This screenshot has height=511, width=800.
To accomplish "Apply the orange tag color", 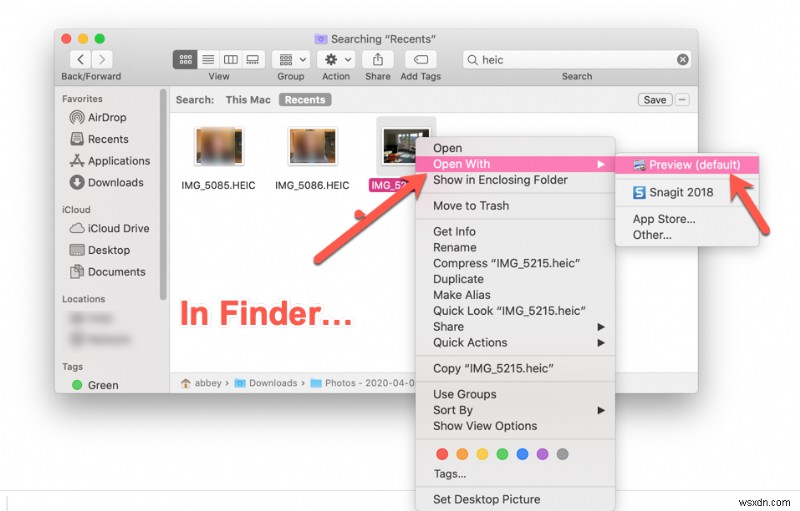I will click(462, 454).
